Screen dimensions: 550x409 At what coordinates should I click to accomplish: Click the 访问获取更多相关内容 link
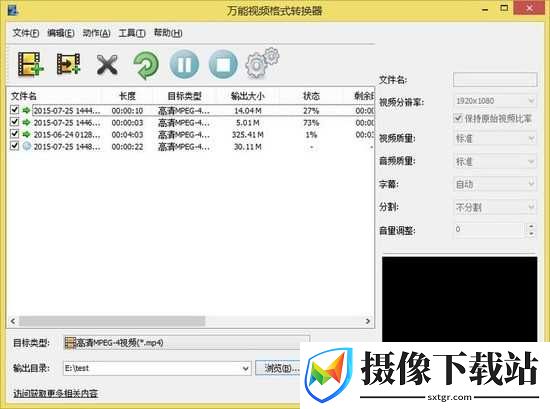[55, 394]
